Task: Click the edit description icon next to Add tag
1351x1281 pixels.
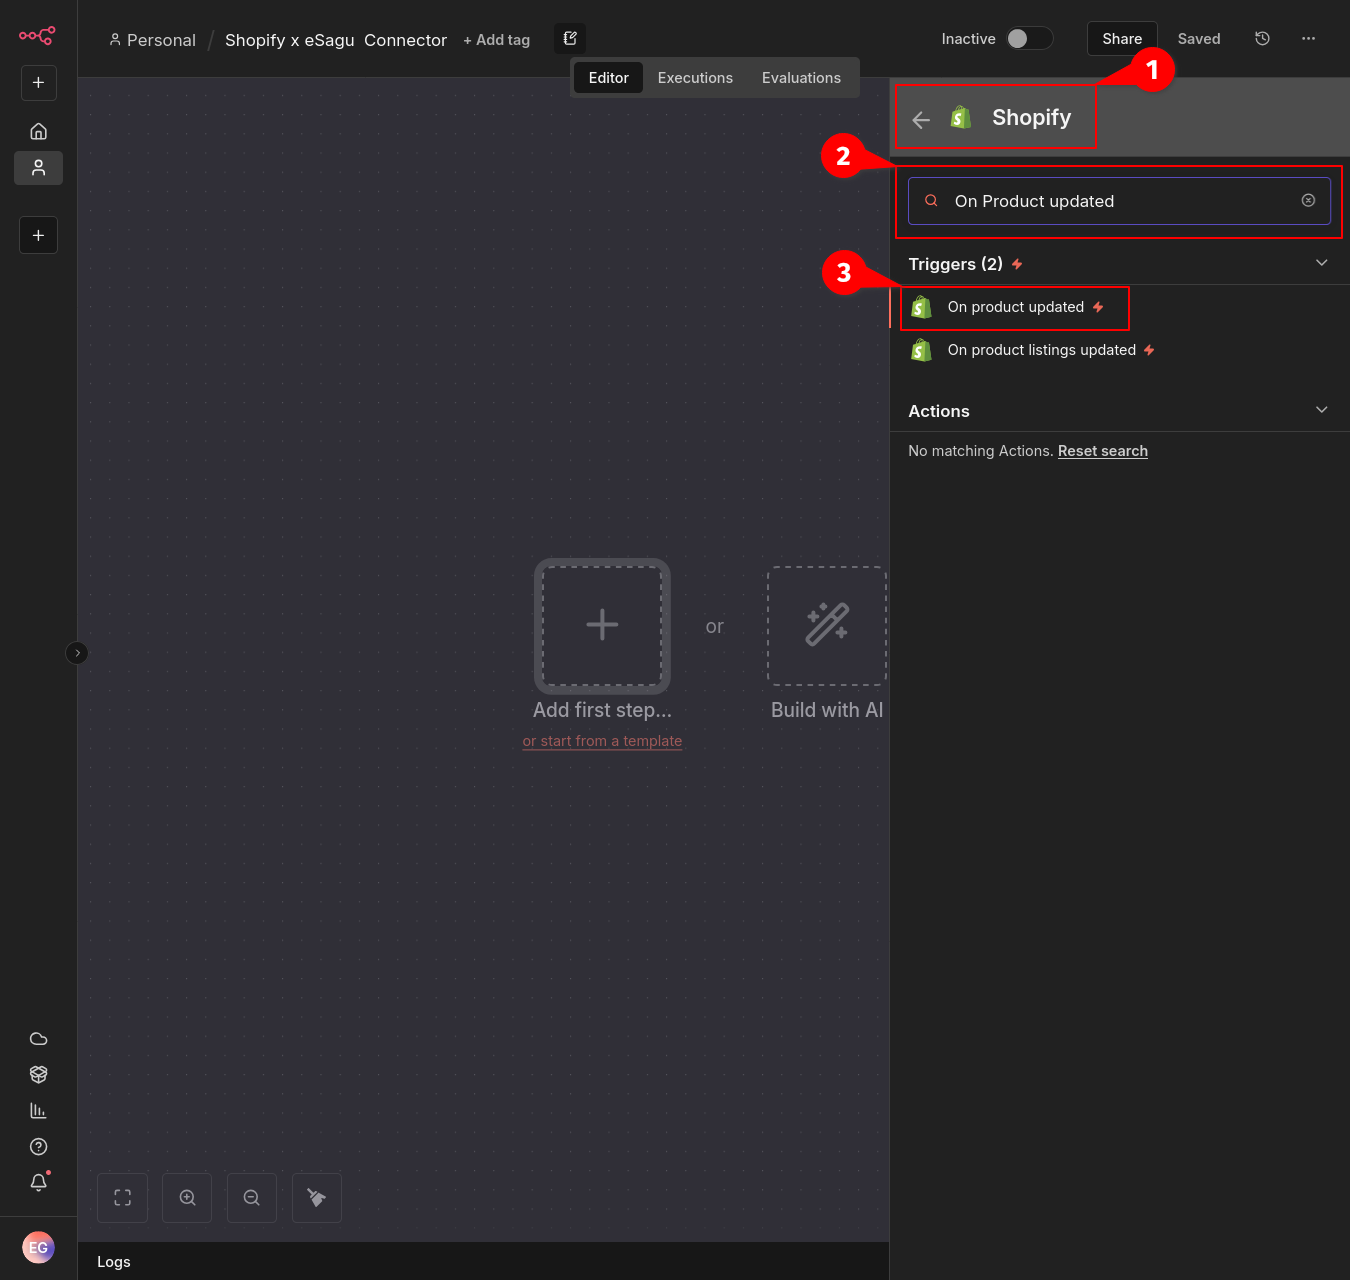Action: tap(570, 38)
